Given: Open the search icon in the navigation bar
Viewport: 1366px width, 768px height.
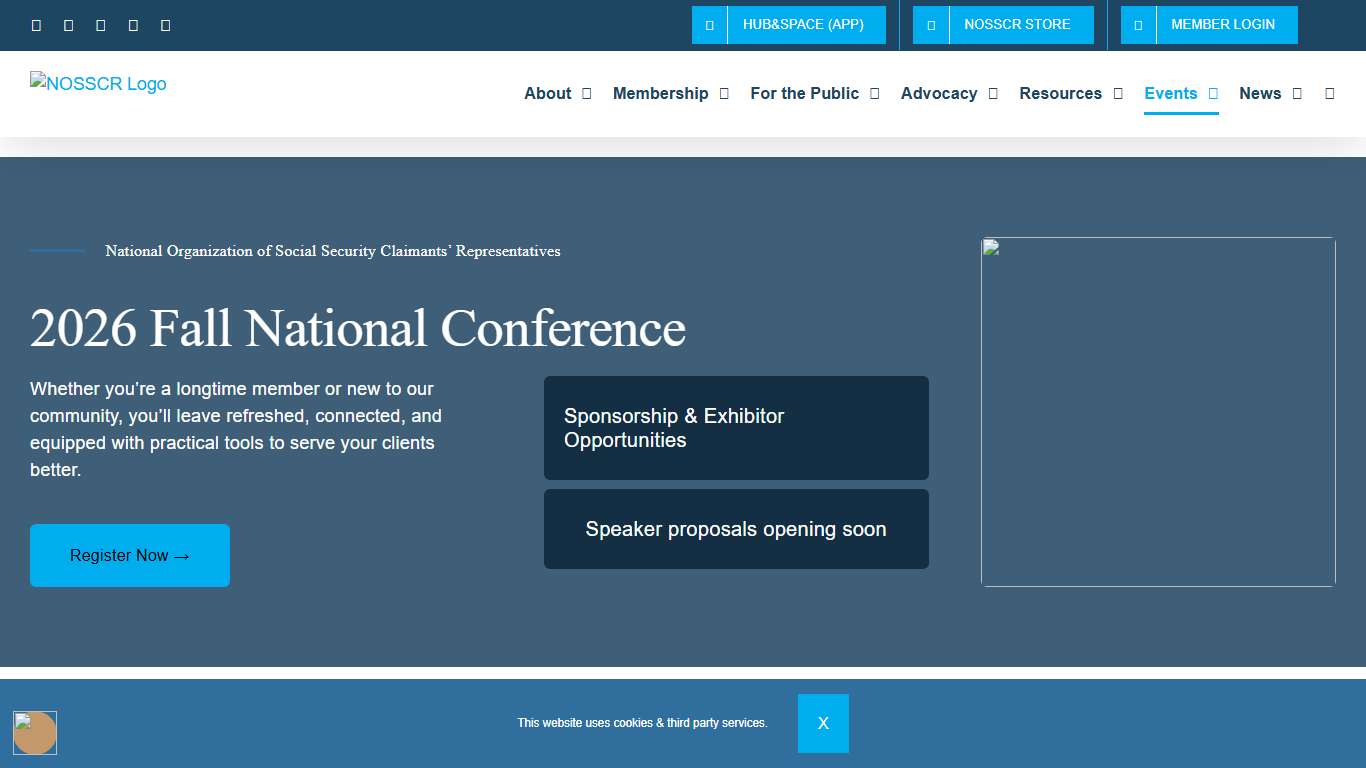Looking at the screenshot, I should point(1329,93).
